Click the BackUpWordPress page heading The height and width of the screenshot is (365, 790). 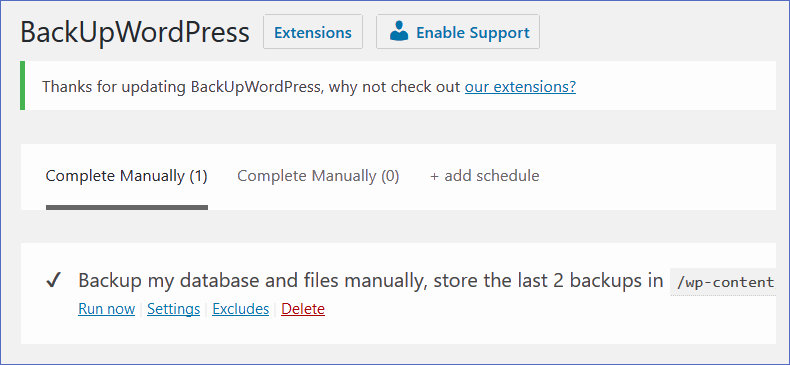point(135,32)
